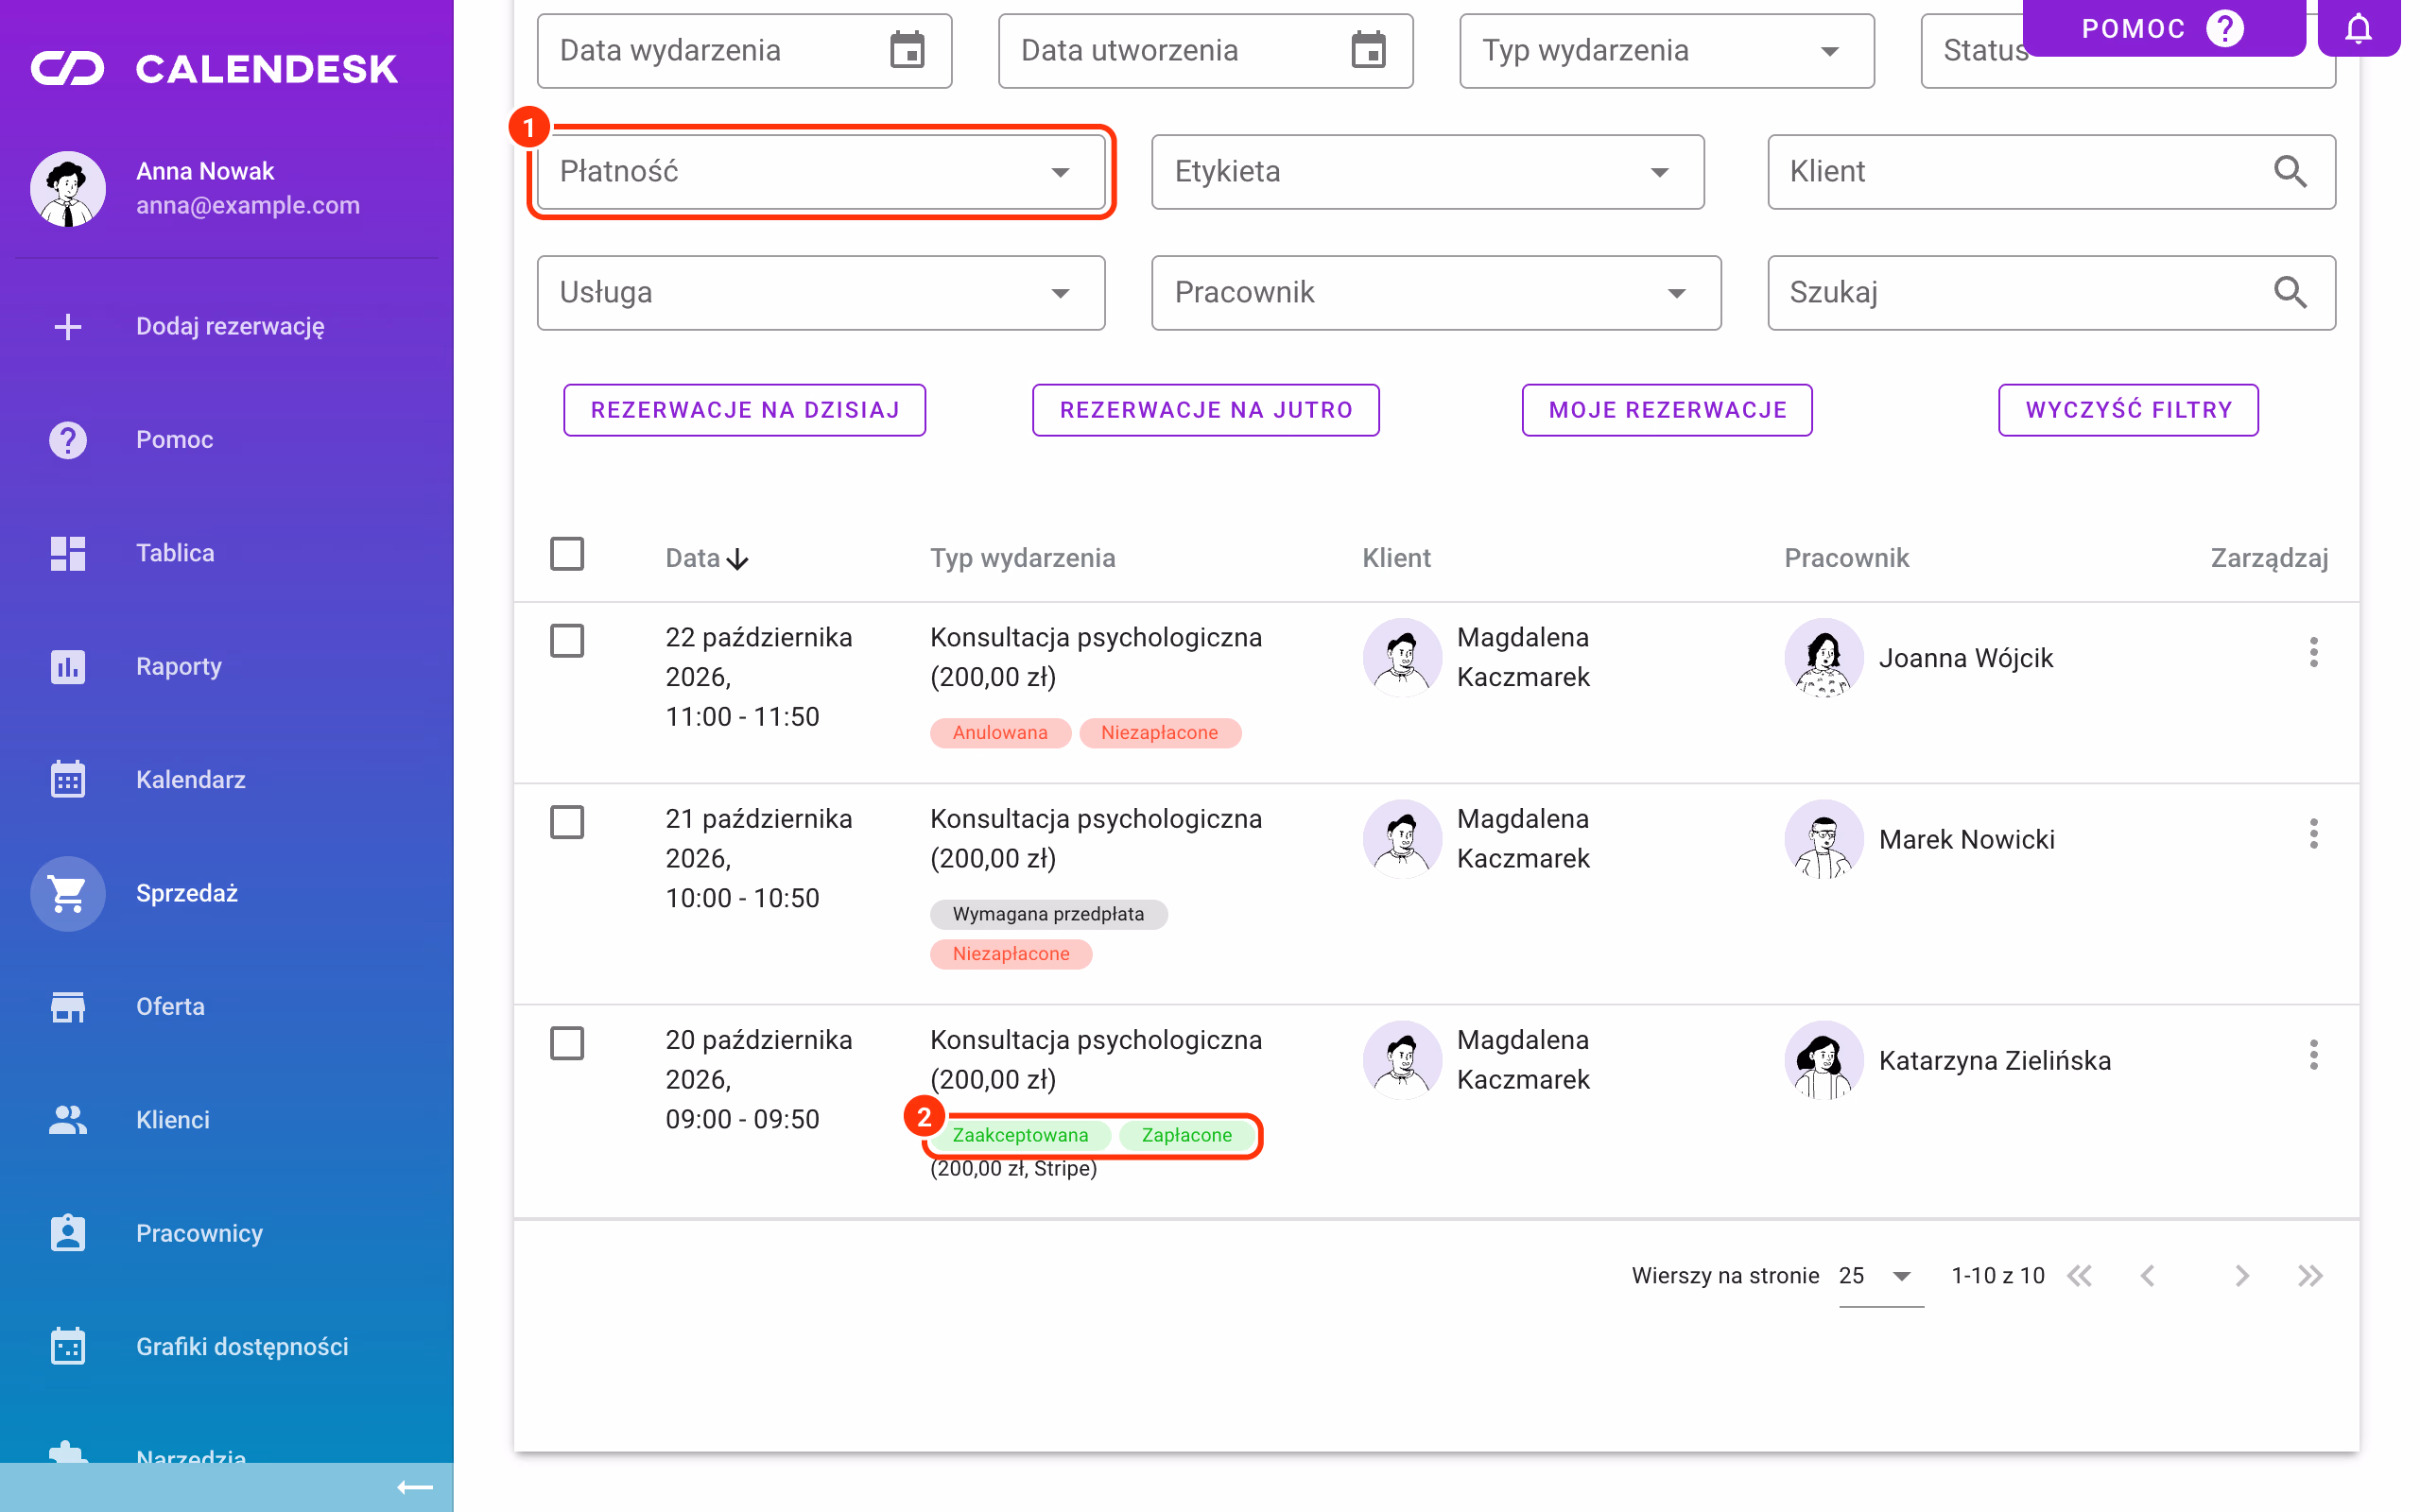Screen dimensions: 2420x1512
Task: Select the Sprzedaż shopping cart icon
Action: (68, 893)
